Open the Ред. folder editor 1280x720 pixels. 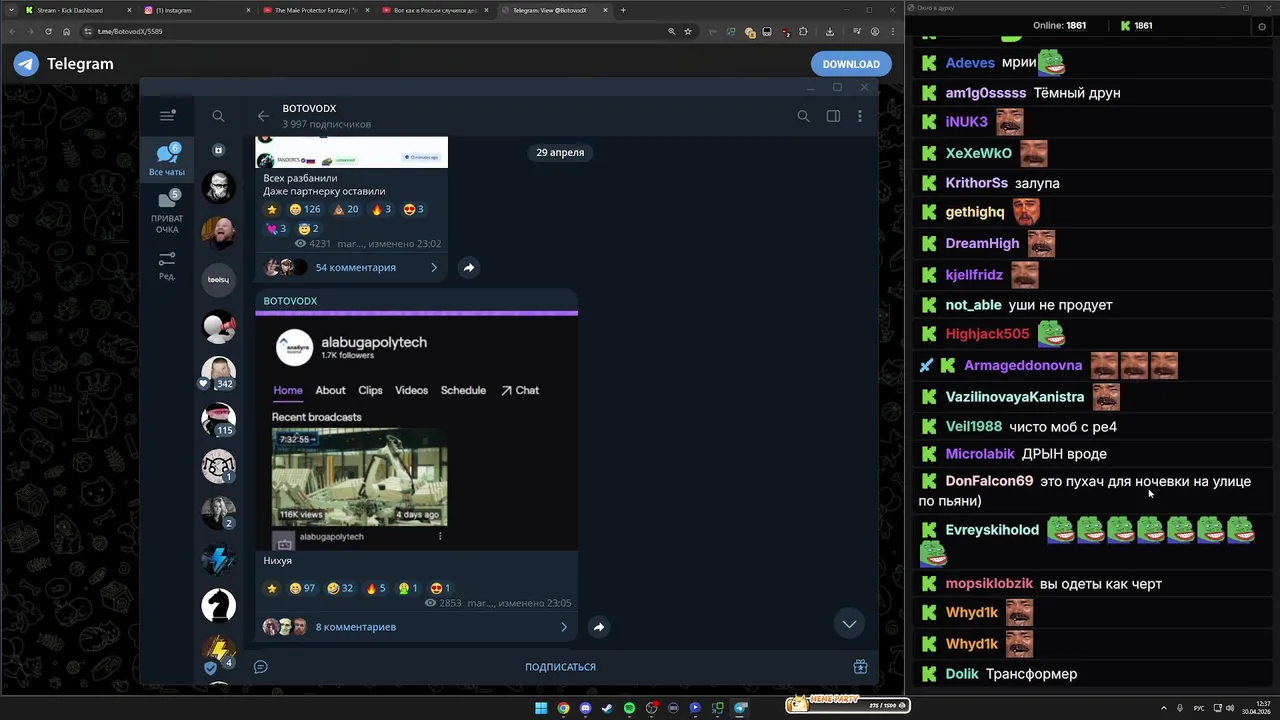[x=167, y=266]
